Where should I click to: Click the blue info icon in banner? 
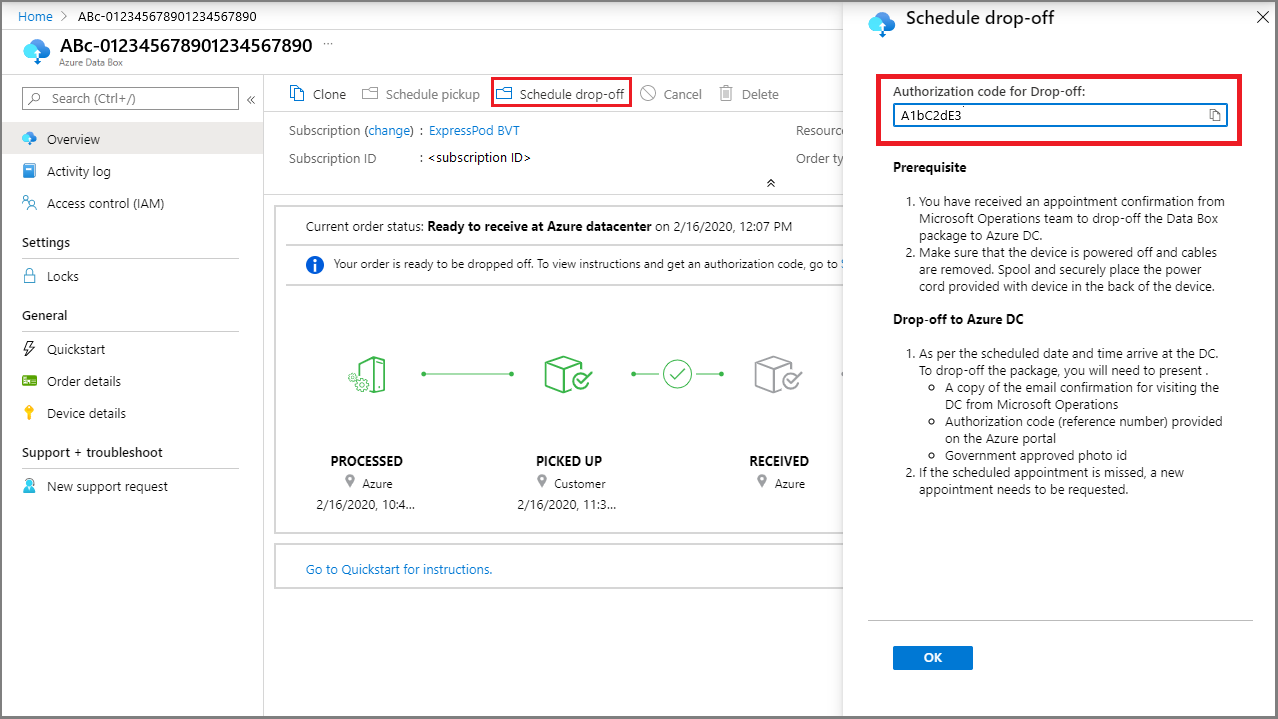pyautogui.click(x=315, y=265)
